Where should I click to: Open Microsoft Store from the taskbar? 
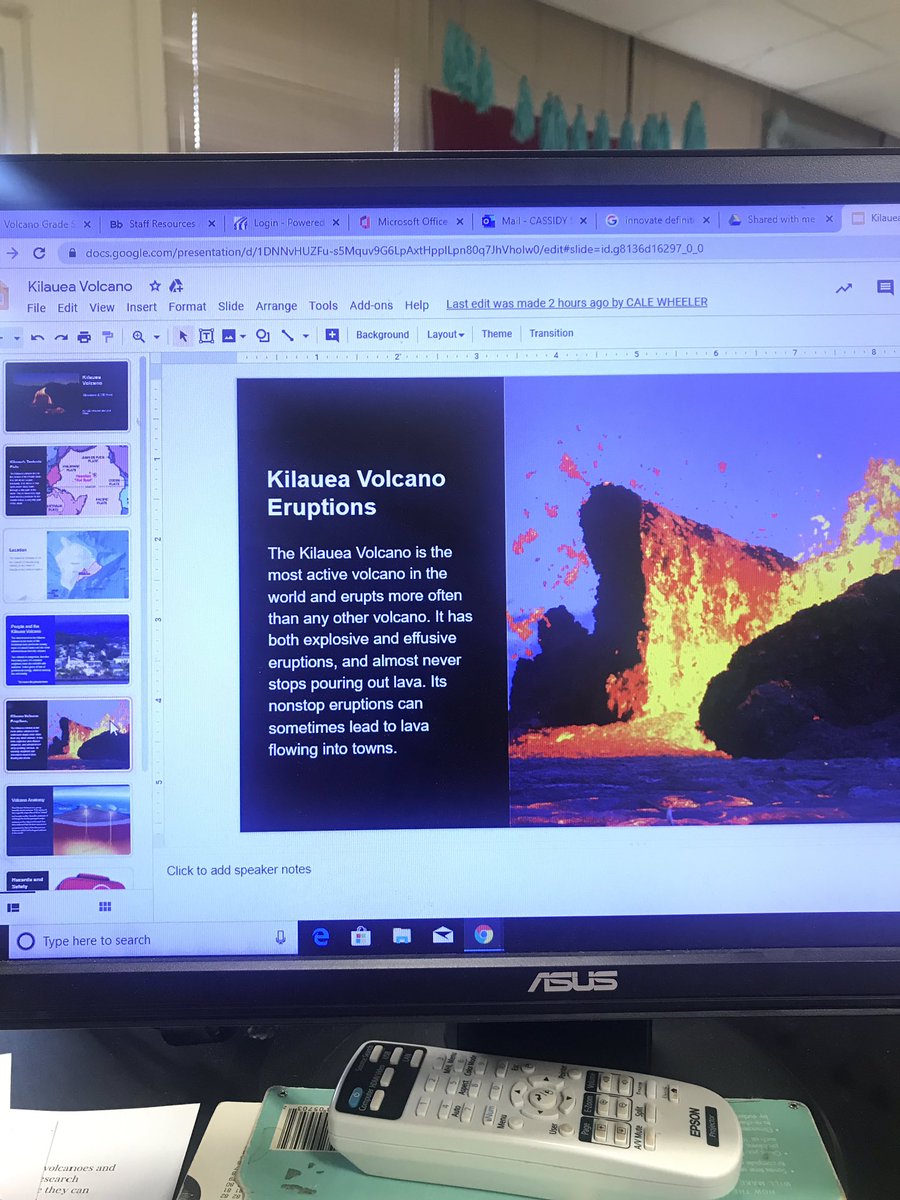point(361,936)
